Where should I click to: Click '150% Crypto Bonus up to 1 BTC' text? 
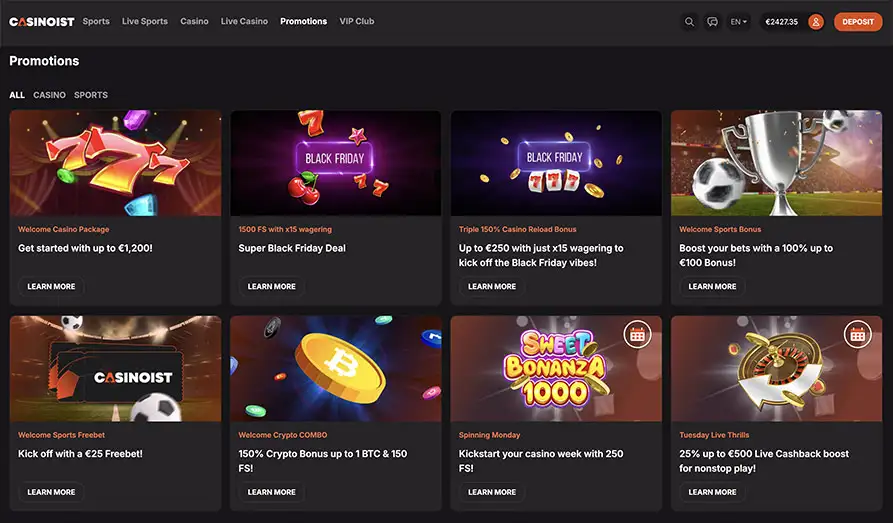click(x=323, y=461)
